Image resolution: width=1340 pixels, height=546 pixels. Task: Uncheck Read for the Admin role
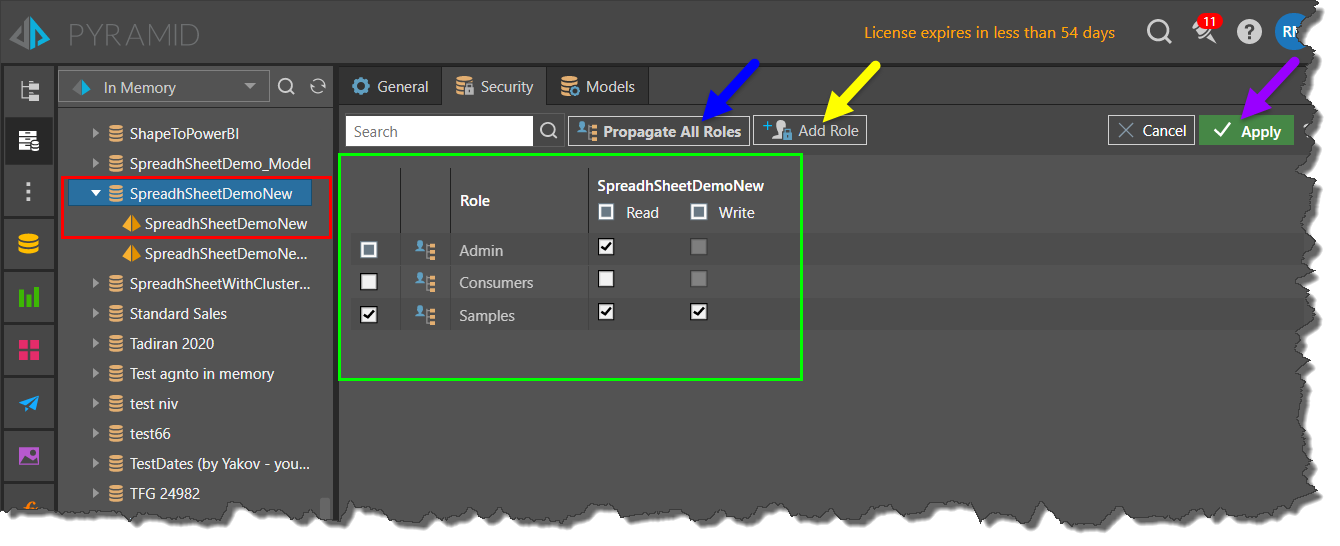pyautogui.click(x=606, y=247)
